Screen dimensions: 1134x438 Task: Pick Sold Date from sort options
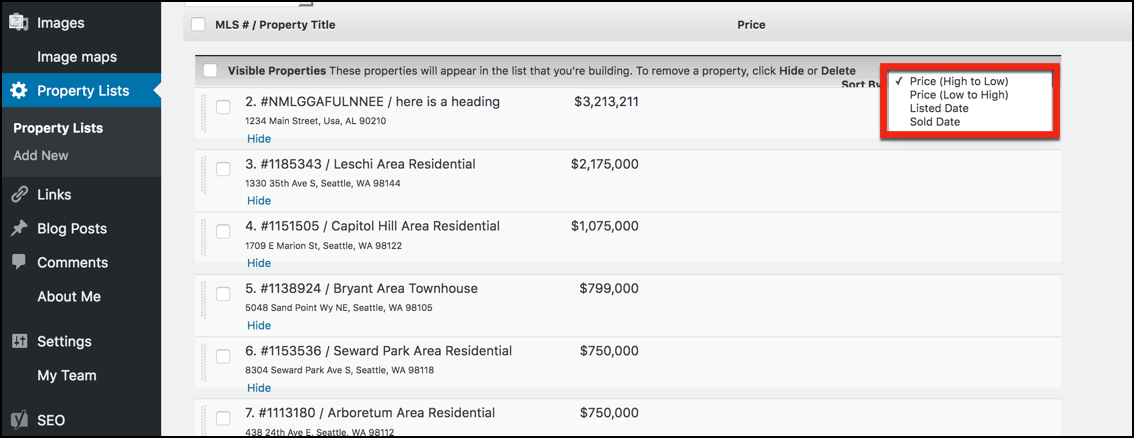click(x=934, y=122)
